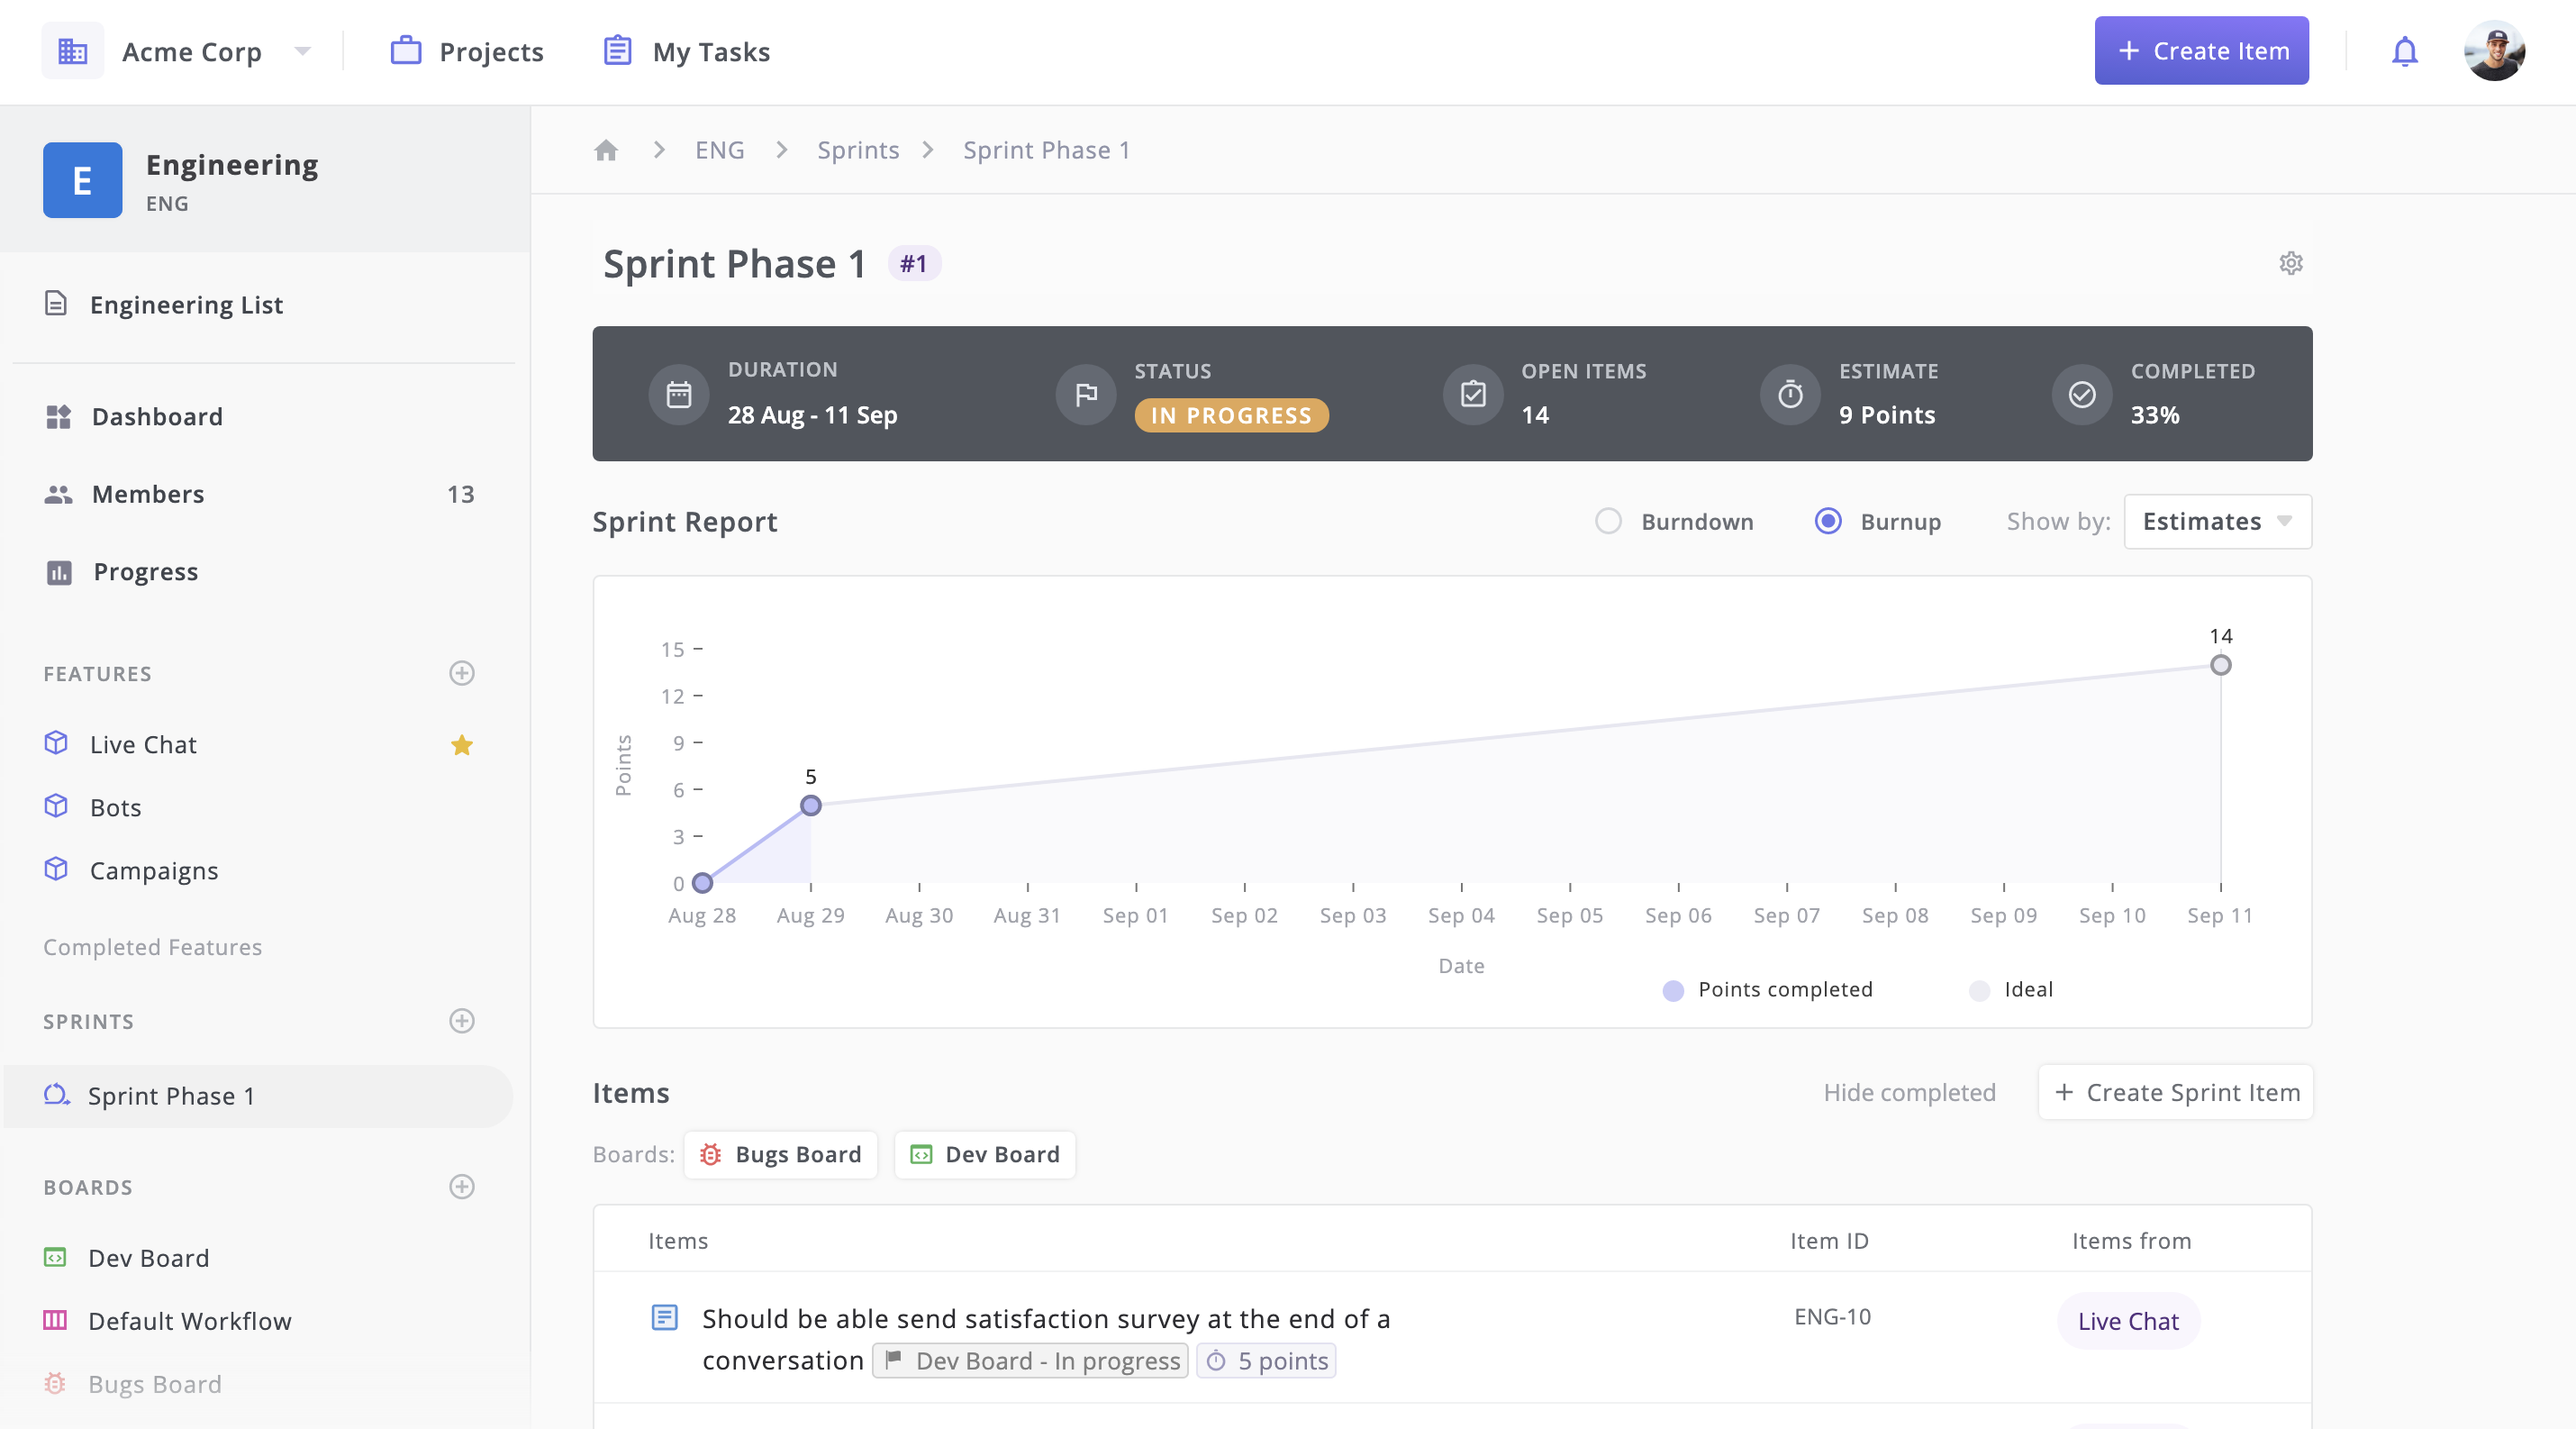Select the Burndown radio button
Screen dimensions: 2576x1429
[1608, 521]
